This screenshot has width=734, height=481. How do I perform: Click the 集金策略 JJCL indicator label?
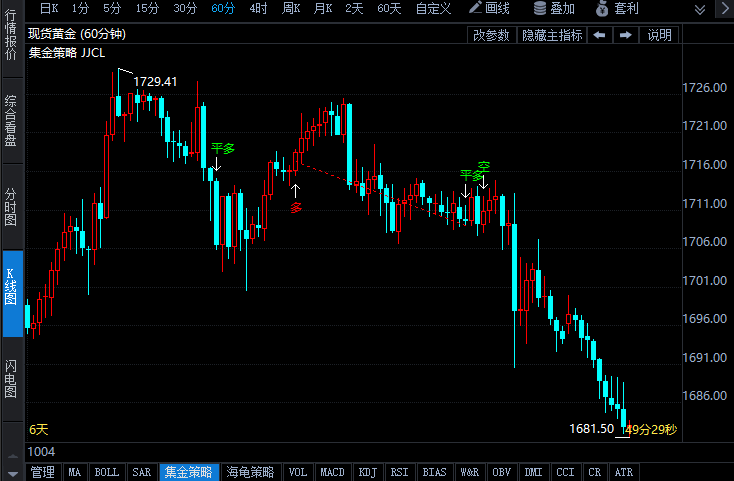click(67, 53)
